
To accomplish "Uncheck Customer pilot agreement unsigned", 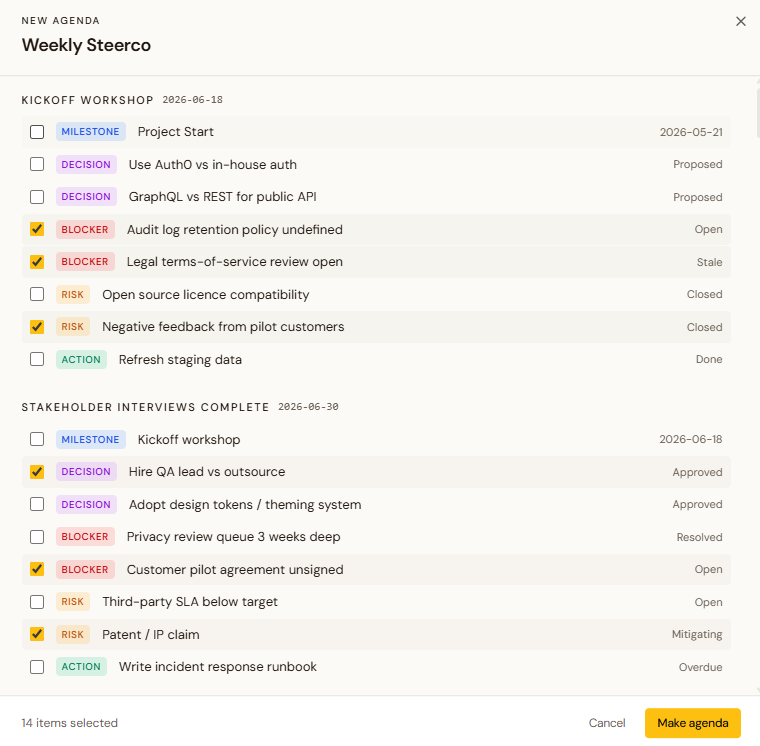I will [x=37, y=569].
